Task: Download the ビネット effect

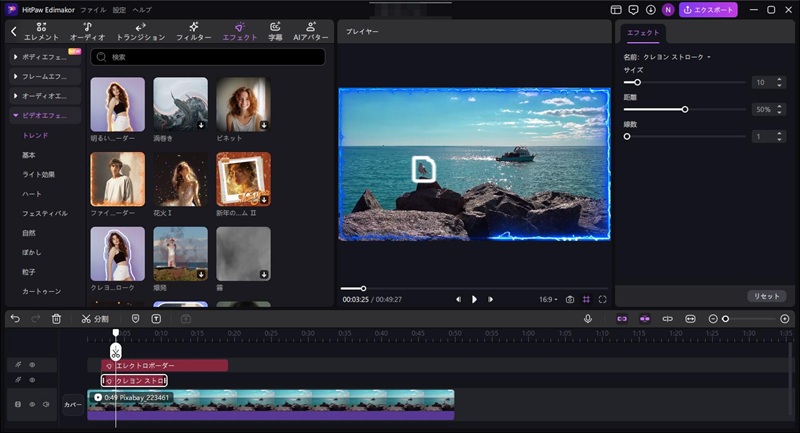Action: (x=264, y=125)
